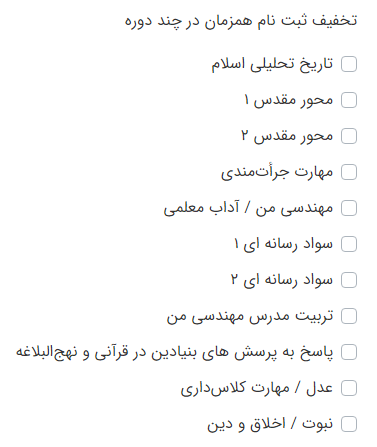Image resolution: width=377 pixels, height=447 pixels.
Task: Toggle the مهندسی من / آداب معلمی checkbox
Action: tap(349, 208)
